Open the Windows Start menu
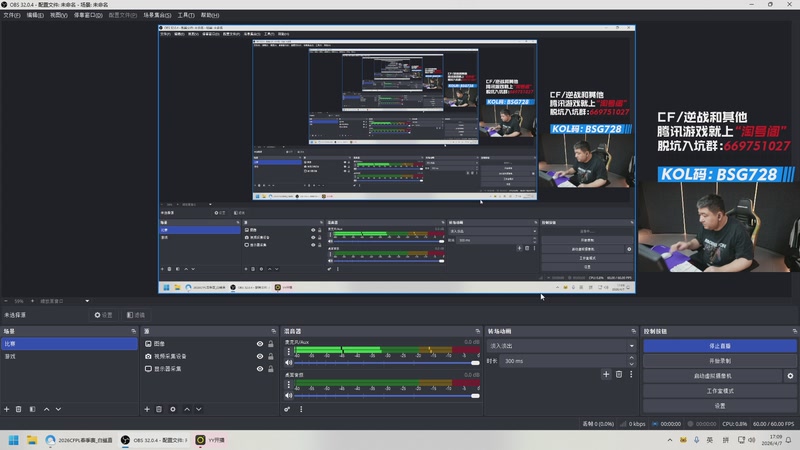The height and width of the screenshot is (450, 800). pos(14,440)
